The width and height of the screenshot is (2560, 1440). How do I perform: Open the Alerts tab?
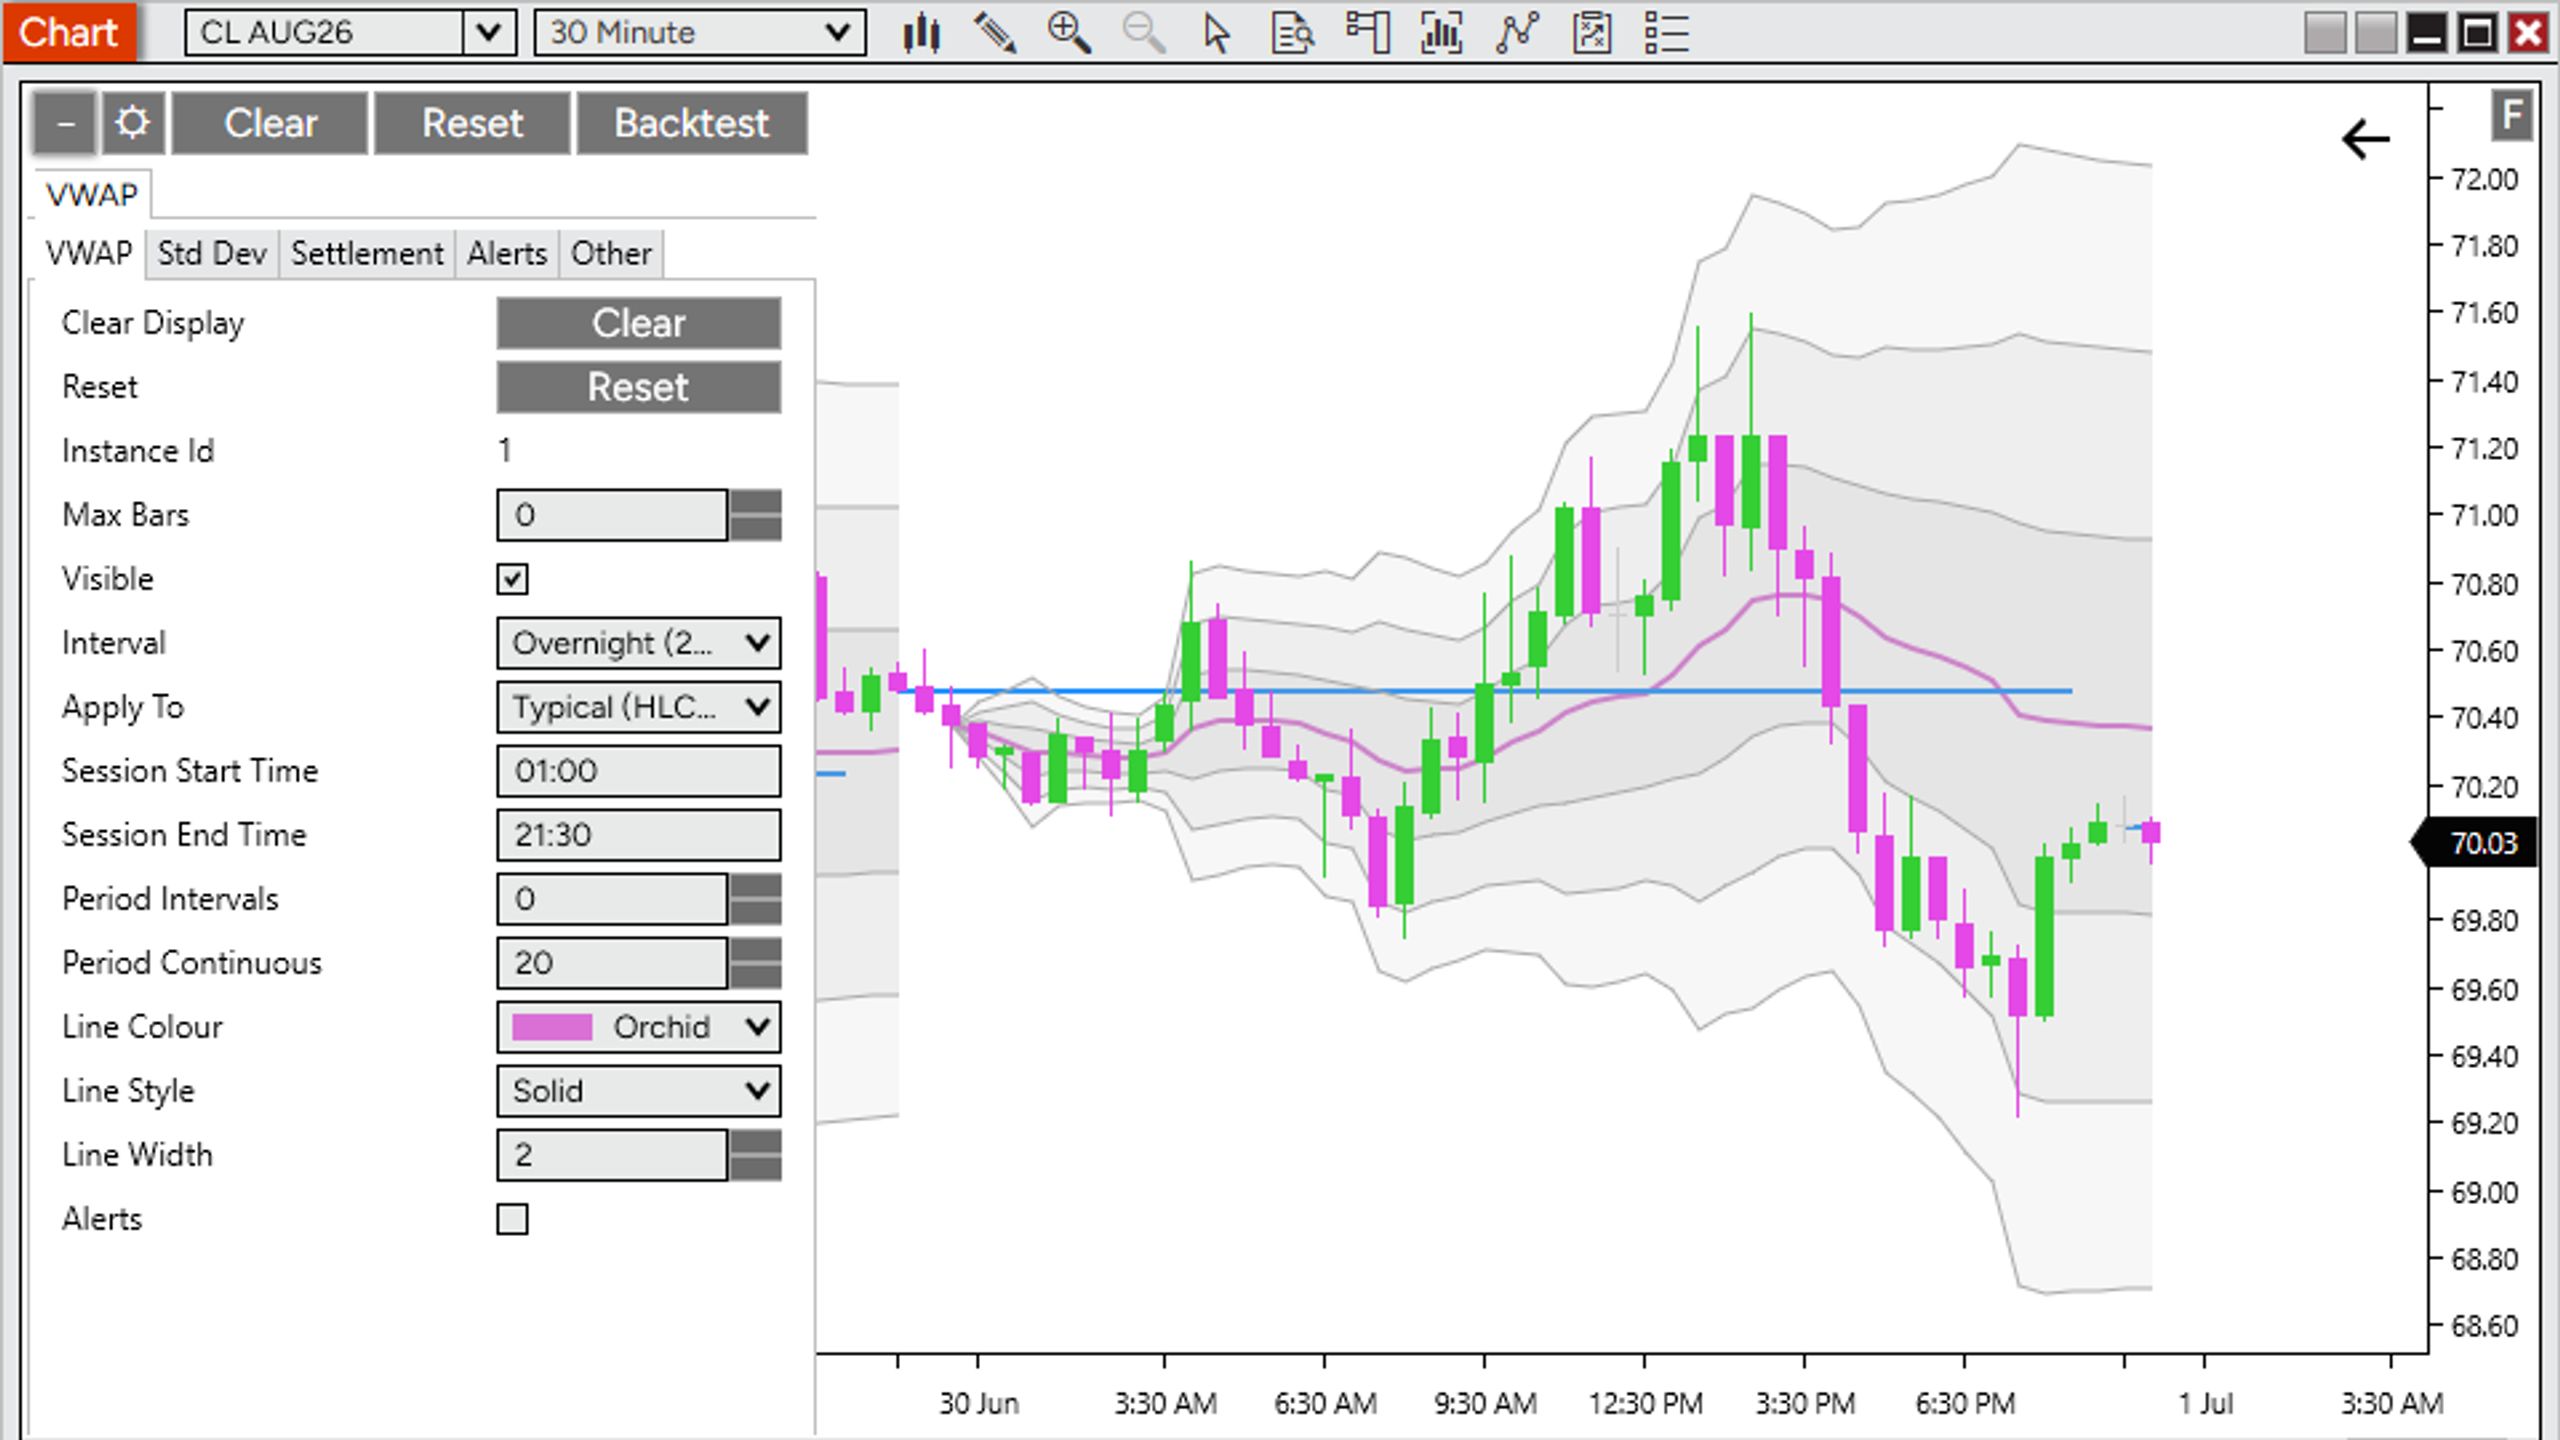[x=507, y=253]
